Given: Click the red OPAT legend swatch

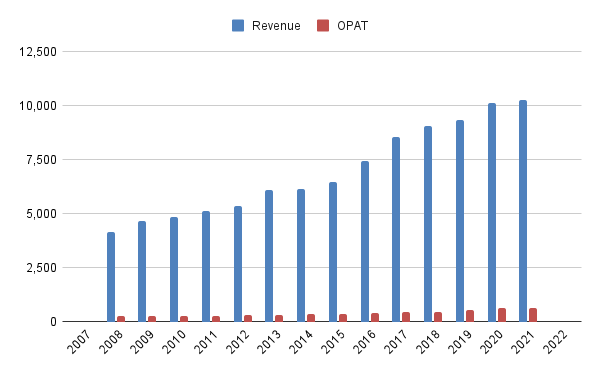Looking at the screenshot, I should point(323,26).
